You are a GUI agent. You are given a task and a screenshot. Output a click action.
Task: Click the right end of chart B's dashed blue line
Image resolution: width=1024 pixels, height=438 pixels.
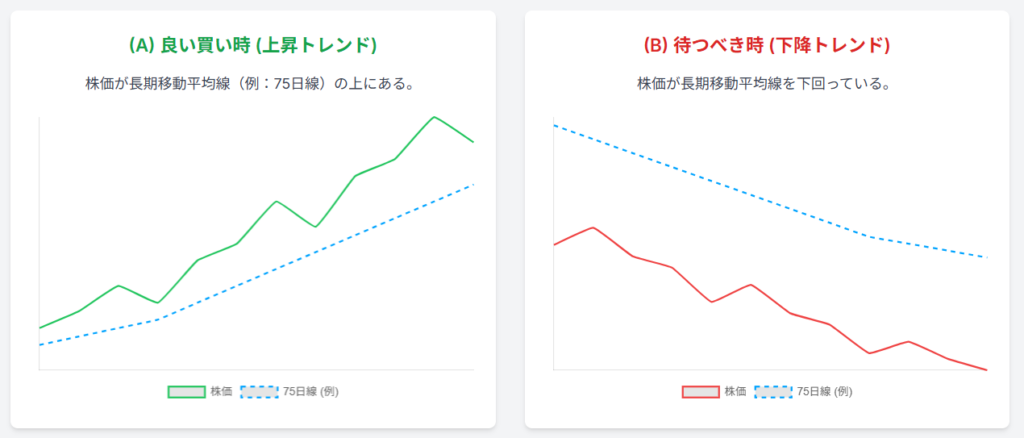[987, 257]
